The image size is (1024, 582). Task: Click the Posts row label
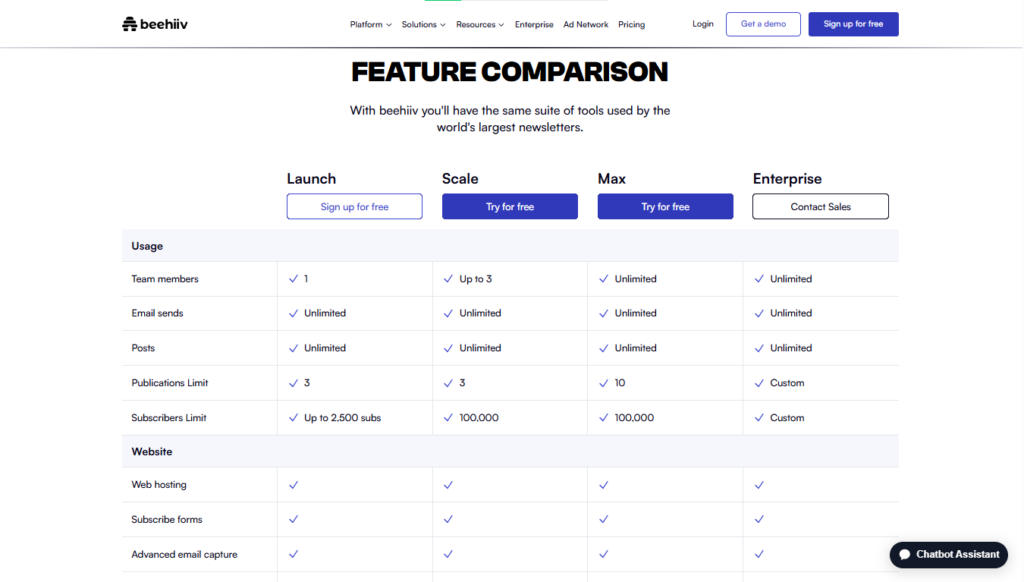[x=143, y=348]
